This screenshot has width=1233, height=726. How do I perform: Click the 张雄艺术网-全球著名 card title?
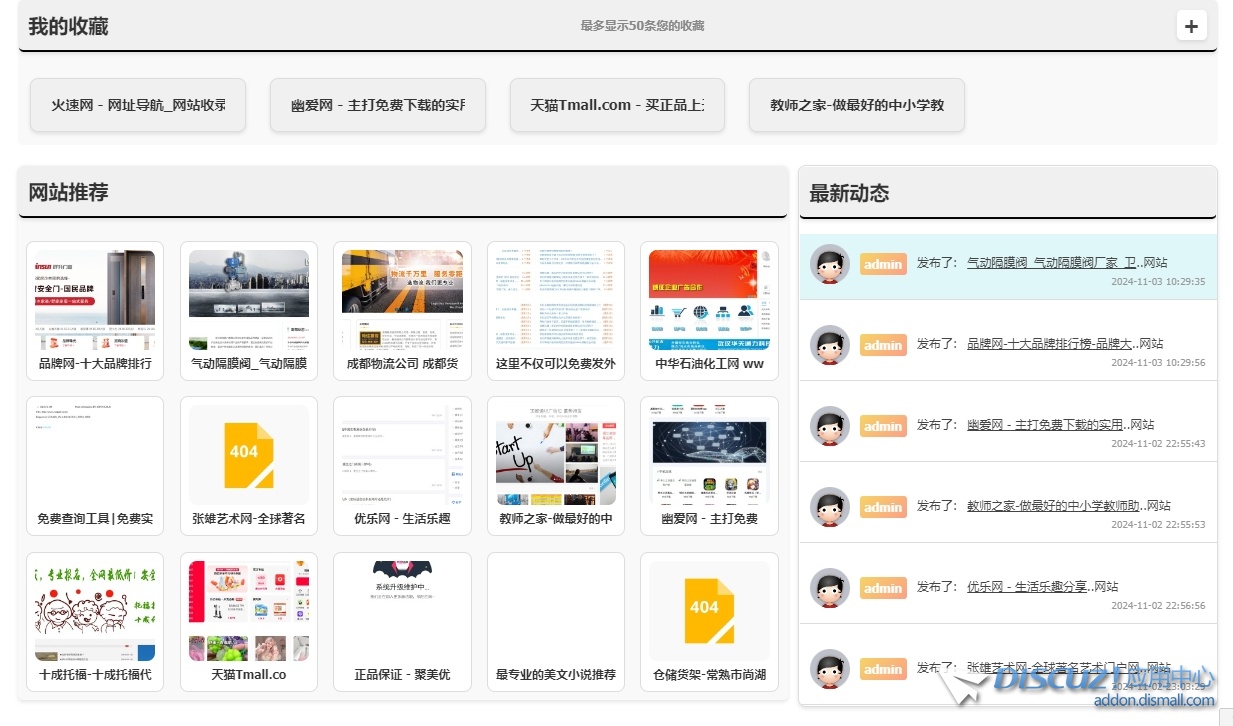click(x=249, y=519)
